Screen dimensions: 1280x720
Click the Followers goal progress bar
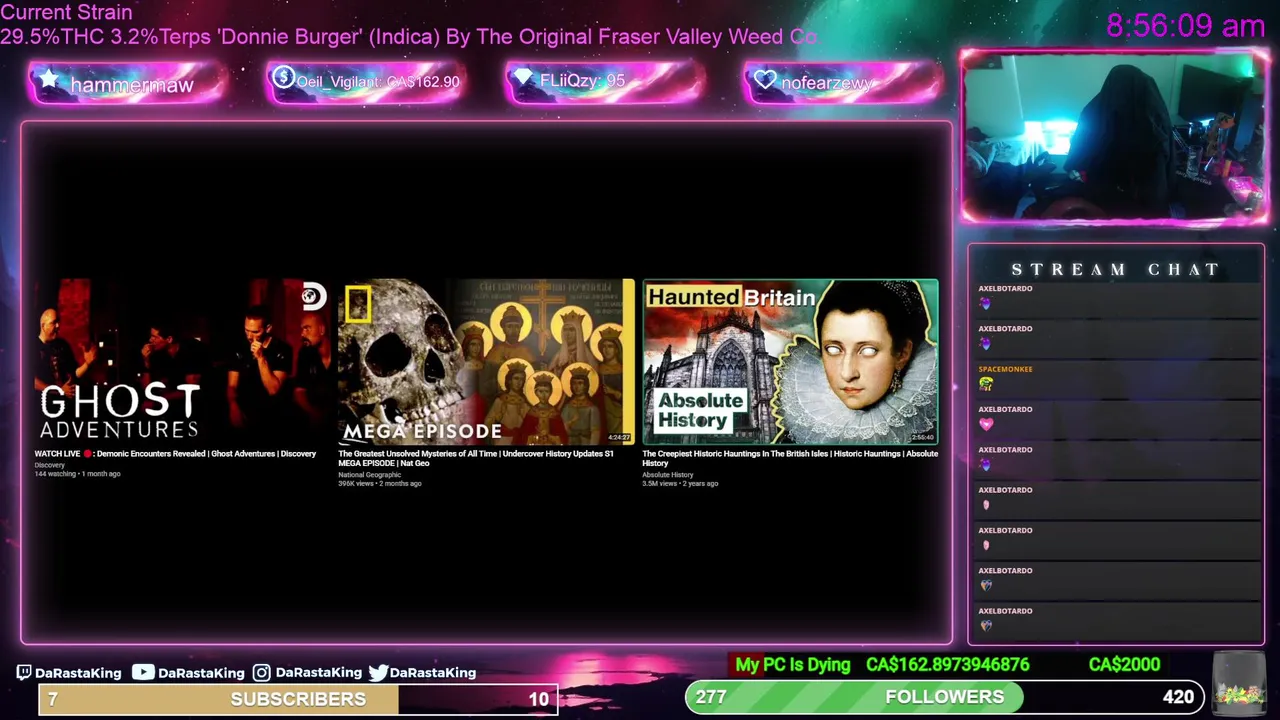946,697
